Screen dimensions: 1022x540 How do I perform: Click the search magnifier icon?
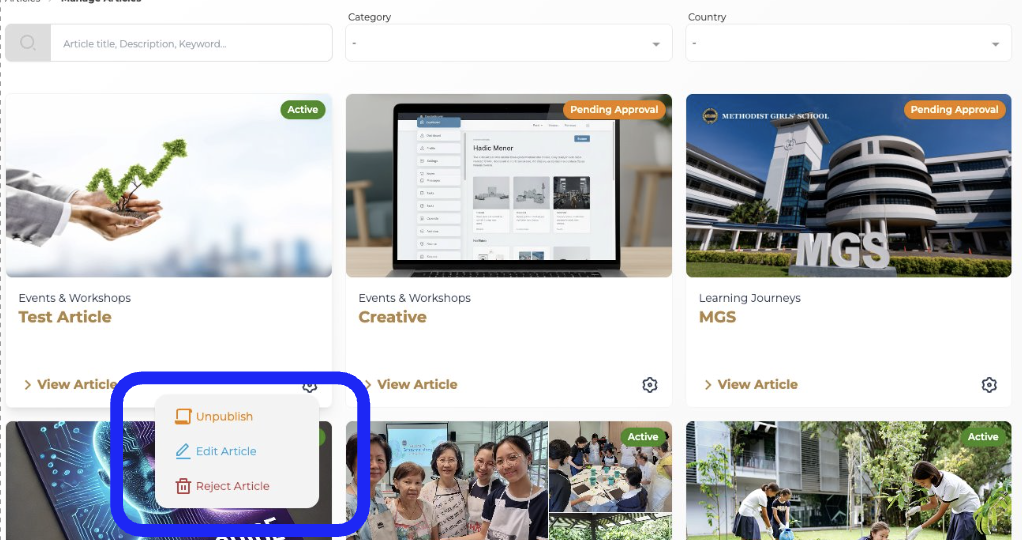point(28,43)
